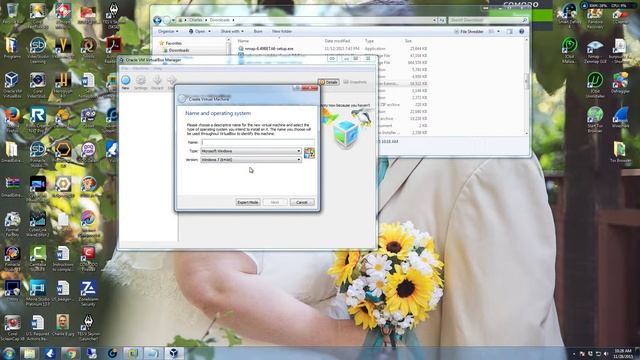Sort by the Size column header in Explorer

click(408, 41)
